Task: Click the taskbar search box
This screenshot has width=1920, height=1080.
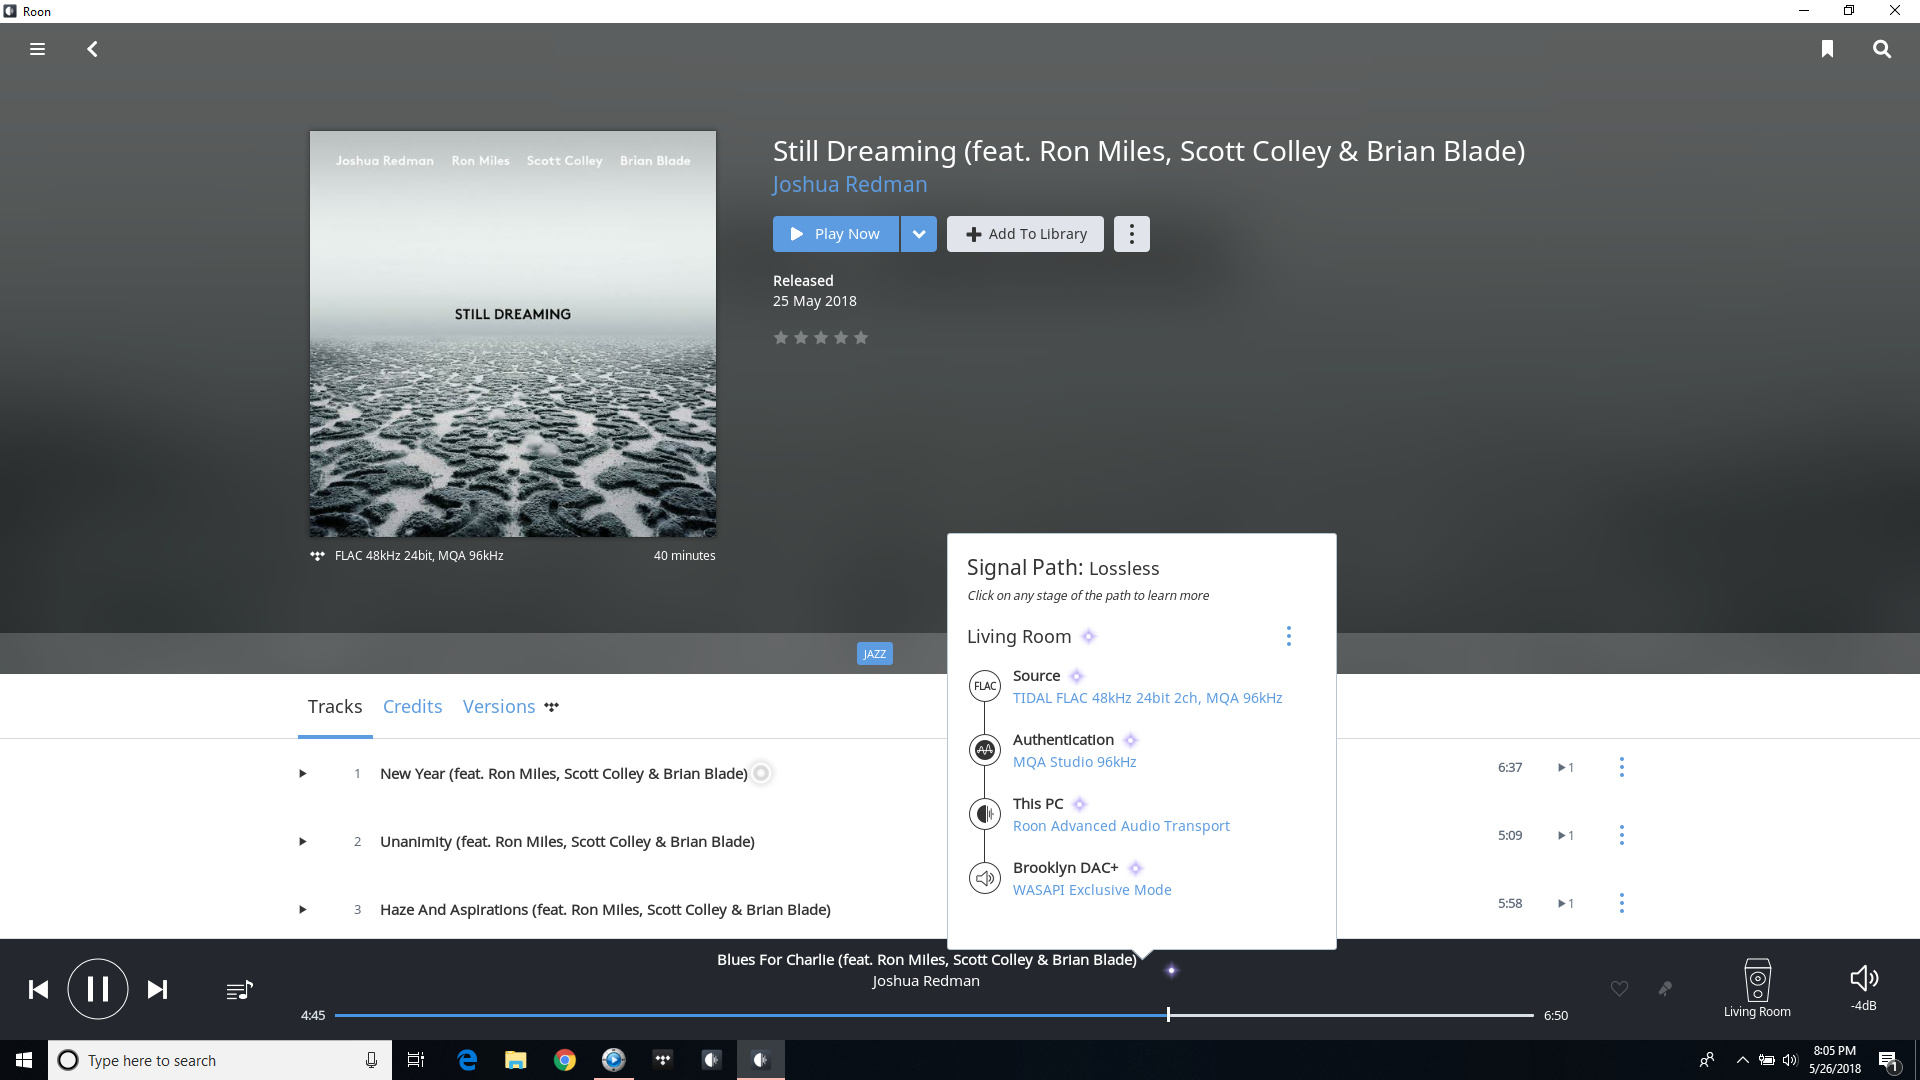Action: coord(219,1060)
